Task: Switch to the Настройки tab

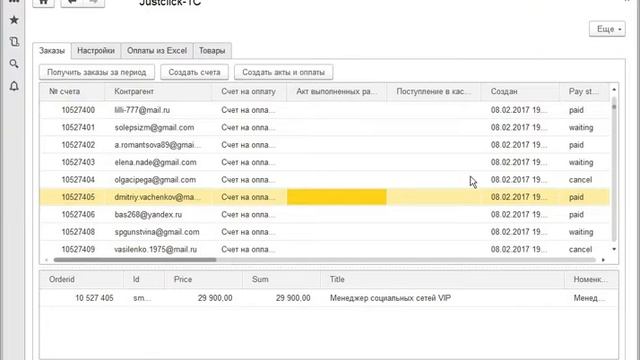Action: tap(96, 51)
